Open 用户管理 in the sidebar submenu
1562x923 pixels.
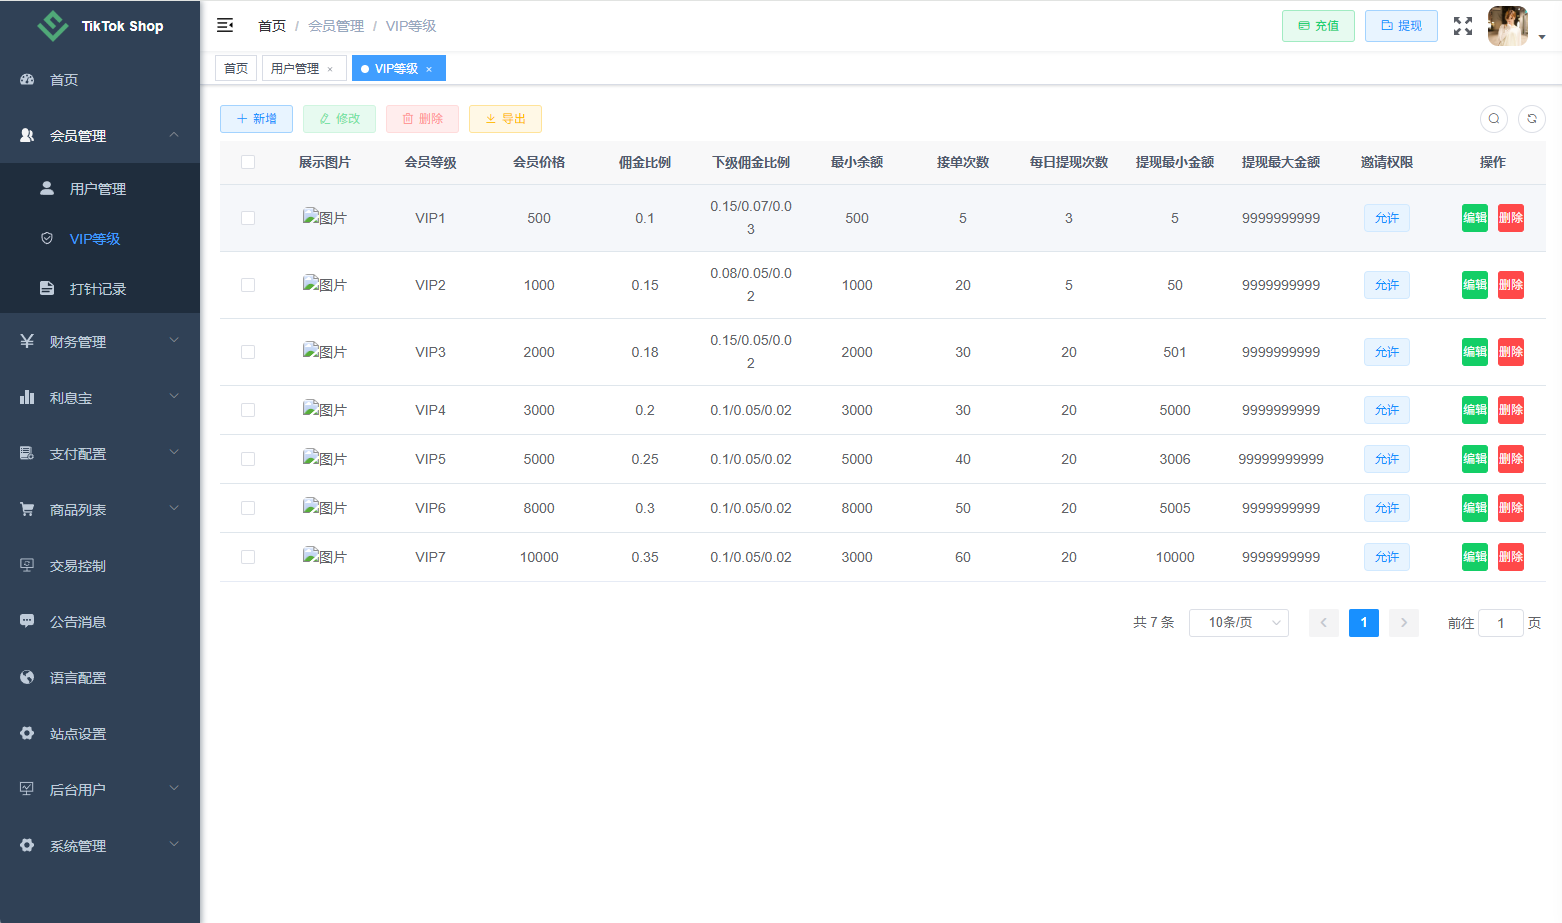point(100,189)
